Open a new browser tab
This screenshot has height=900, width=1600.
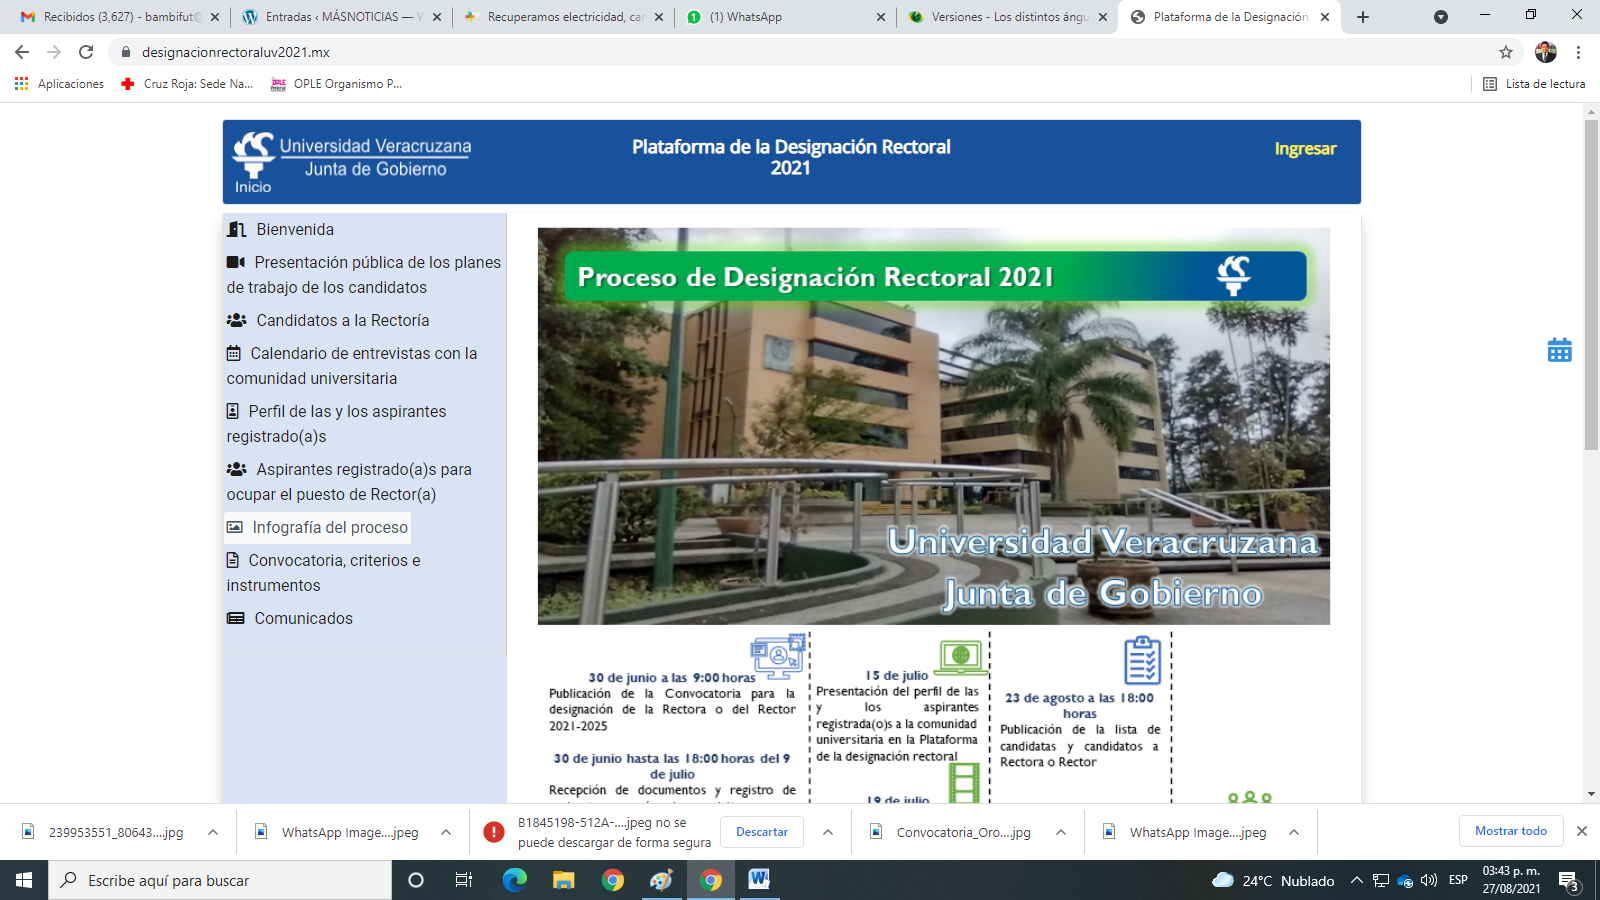pos(1363,17)
